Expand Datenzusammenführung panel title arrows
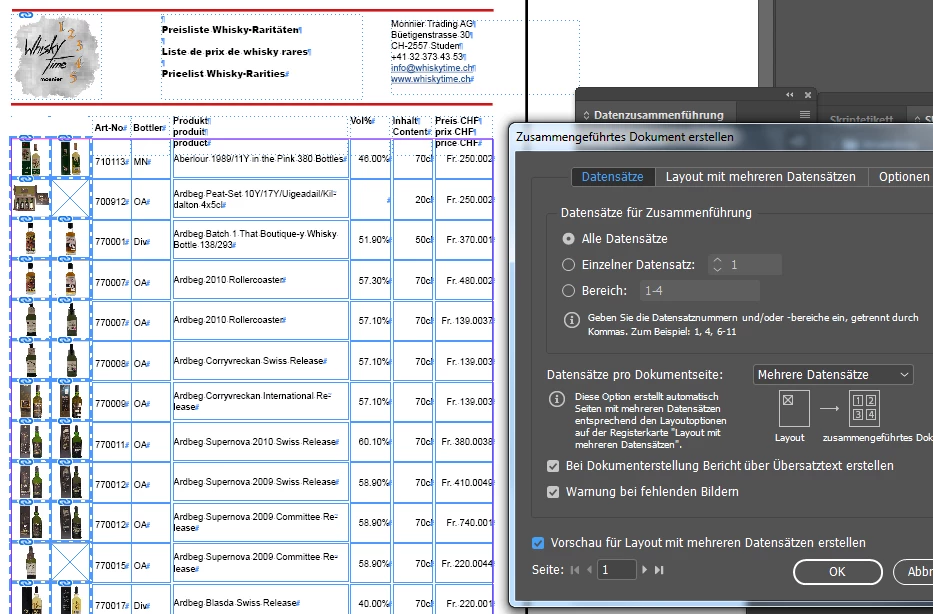 point(586,115)
